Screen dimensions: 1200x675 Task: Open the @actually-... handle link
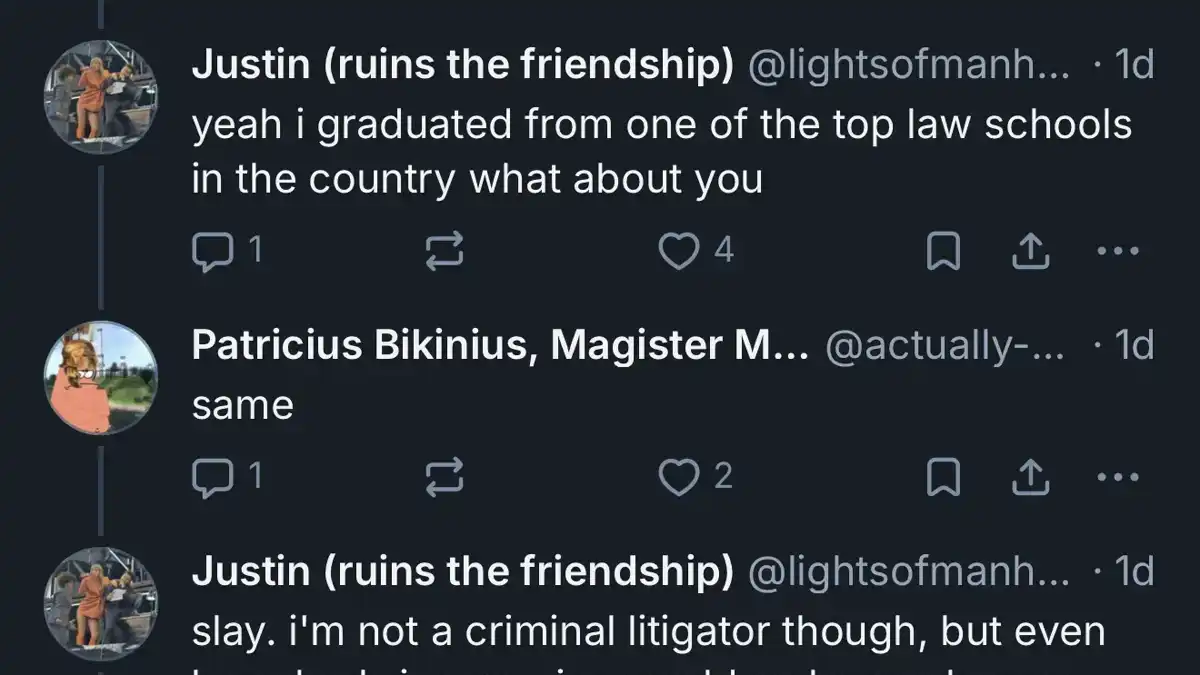(x=946, y=346)
